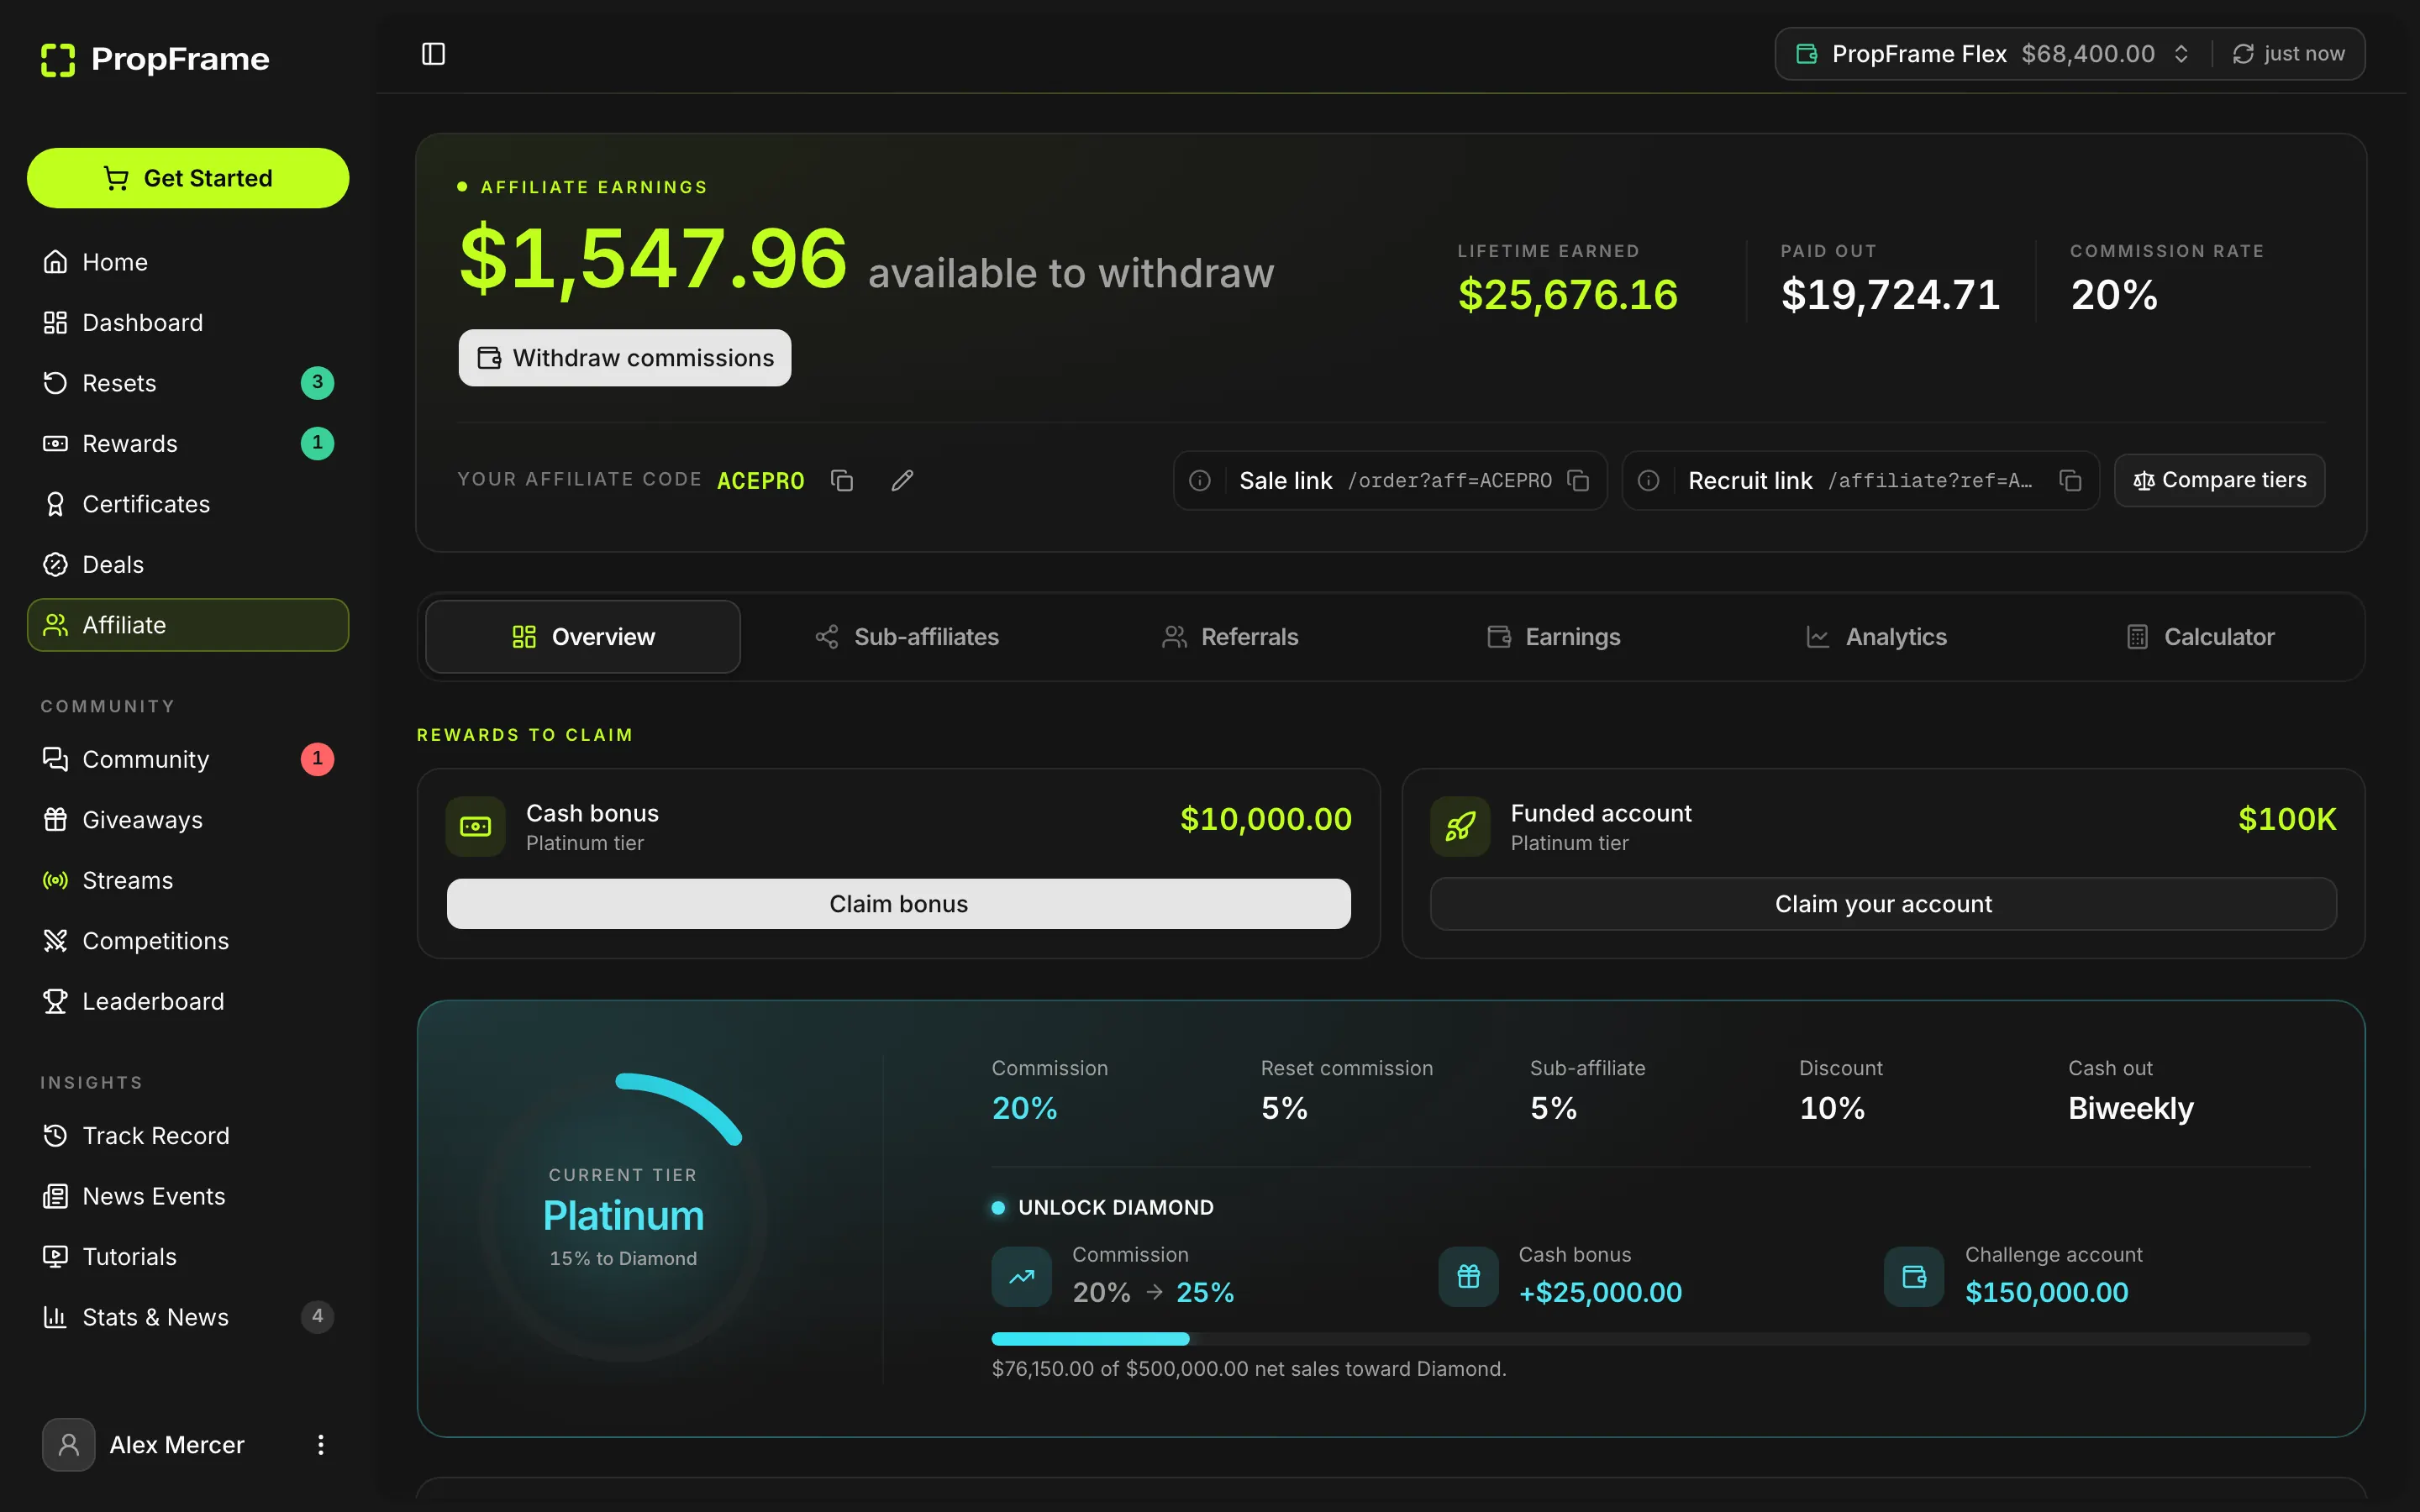Open Tutorials in the sidebar
Screen dimensions: 2420x1512
[188, 1257]
